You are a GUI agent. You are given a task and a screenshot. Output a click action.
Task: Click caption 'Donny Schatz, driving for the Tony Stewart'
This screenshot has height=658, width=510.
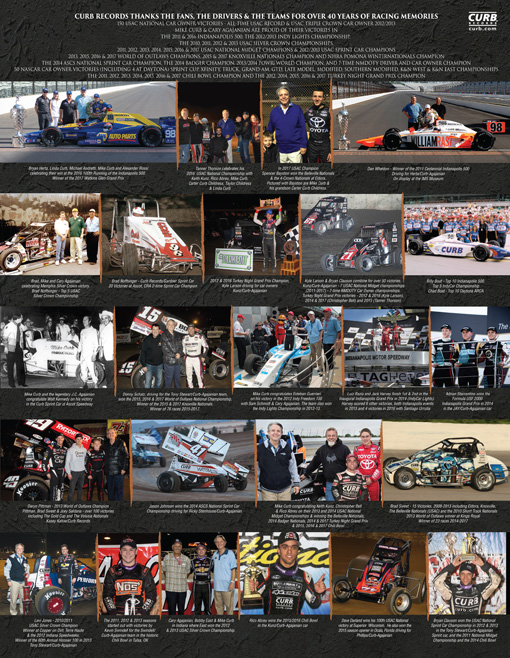tap(173, 401)
